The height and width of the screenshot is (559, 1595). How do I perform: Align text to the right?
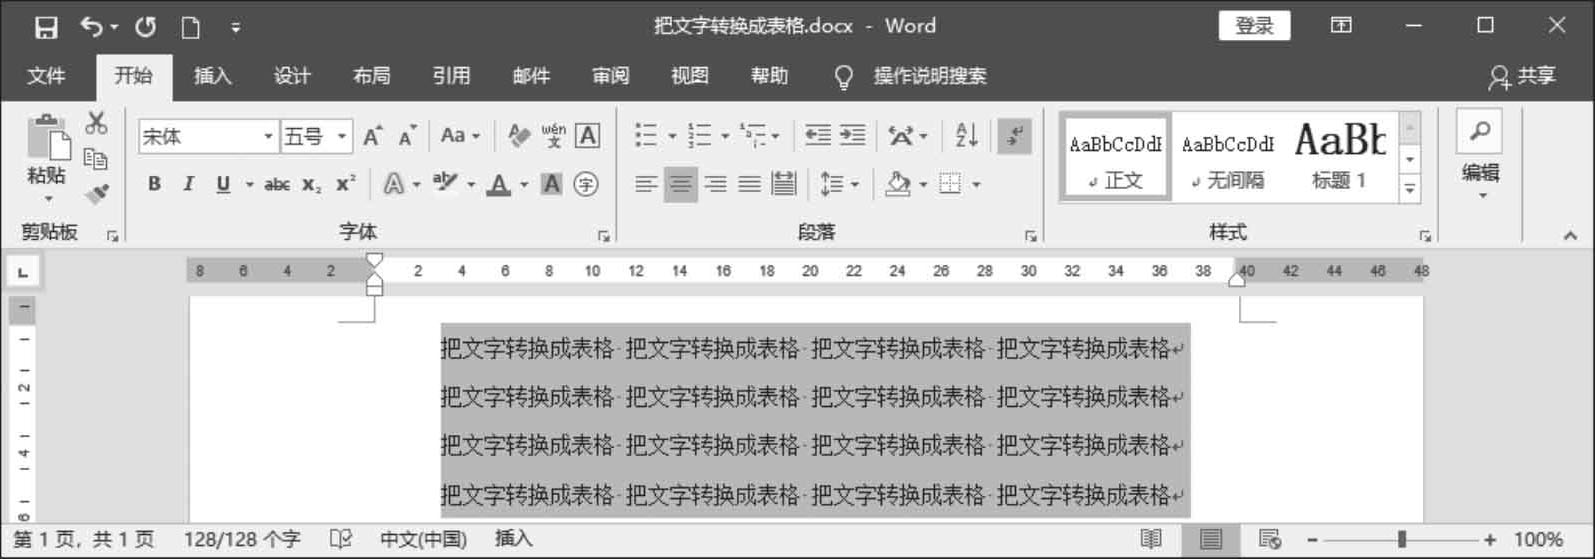tap(715, 184)
